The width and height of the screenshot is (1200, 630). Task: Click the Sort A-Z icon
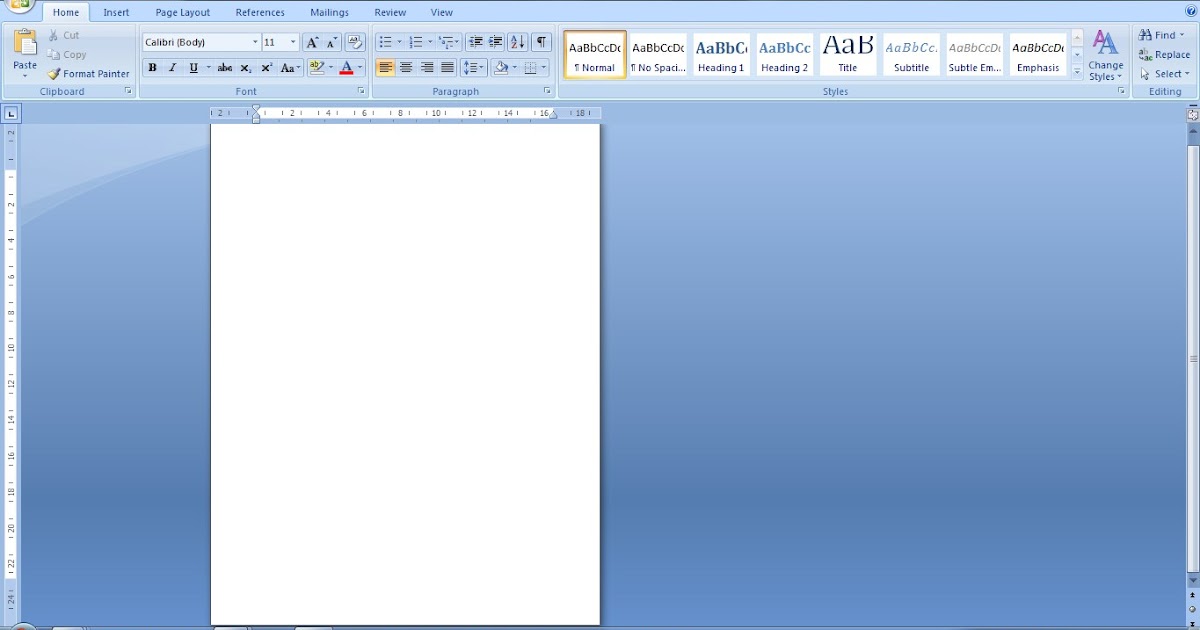(x=517, y=42)
